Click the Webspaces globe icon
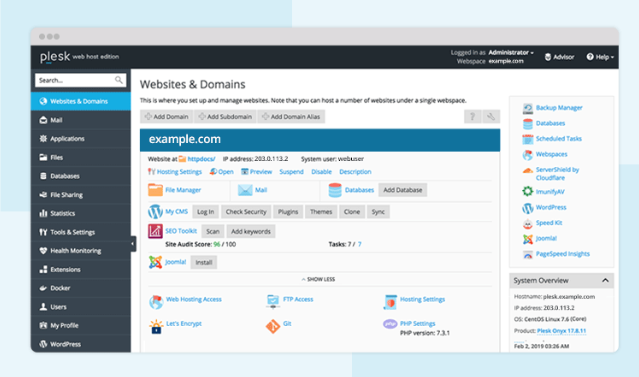 click(528, 154)
